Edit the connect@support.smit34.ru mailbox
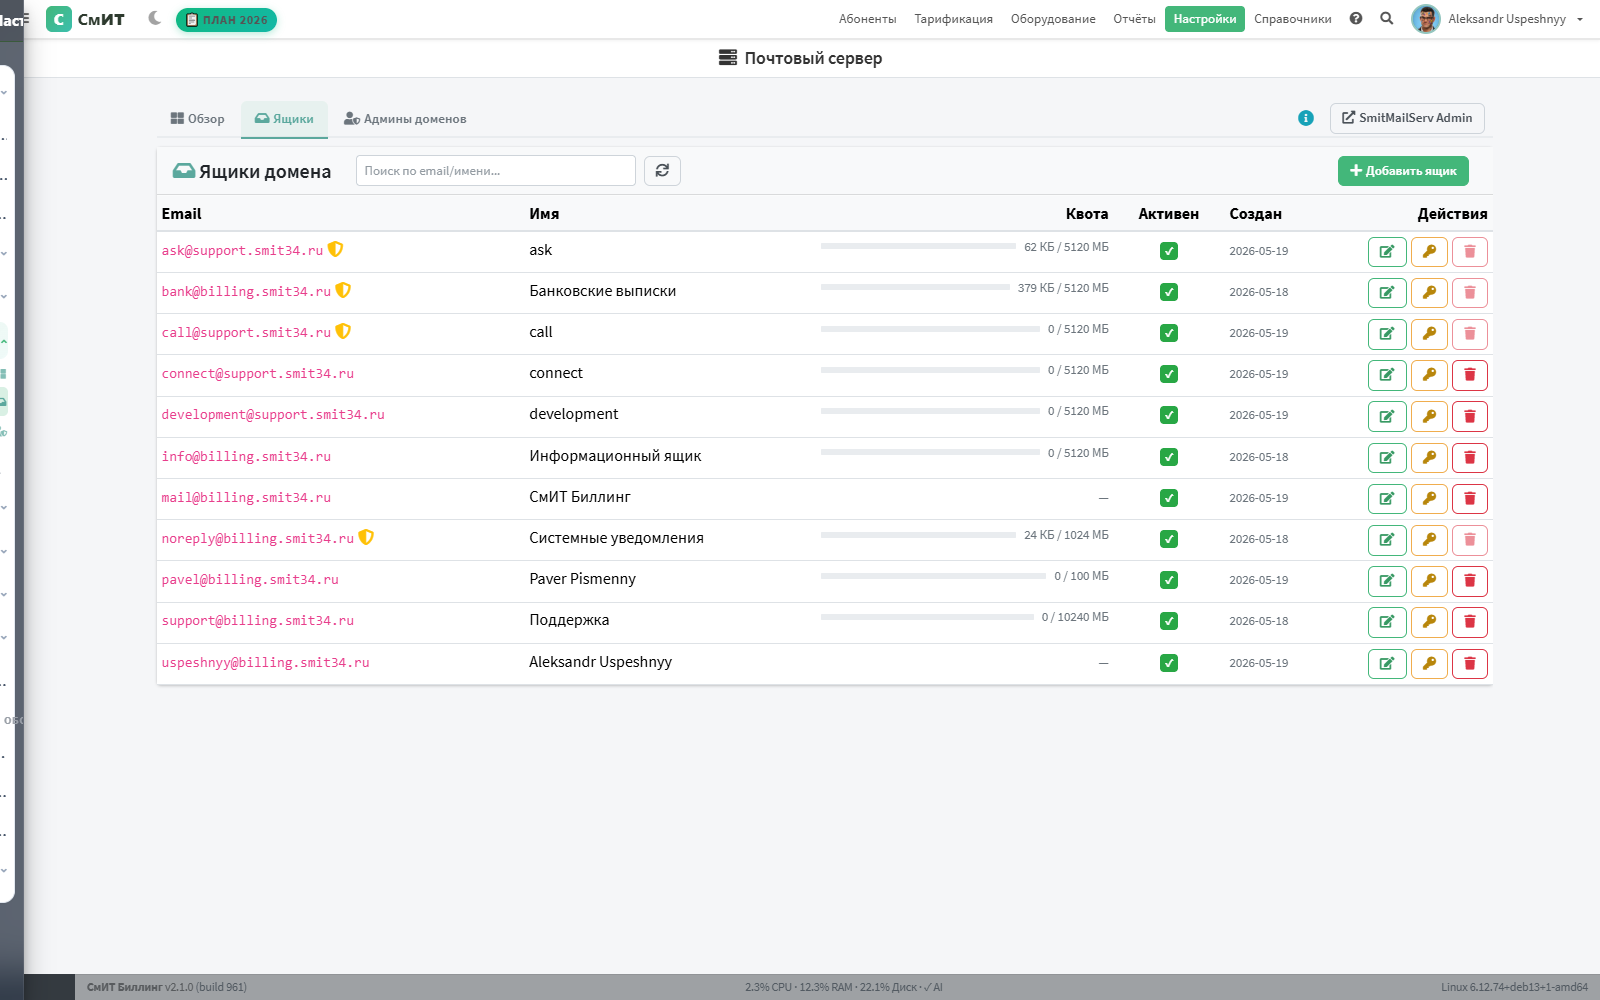Image resolution: width=1600 pixels, height=1000 pixels. click(x=1387, y=375)
